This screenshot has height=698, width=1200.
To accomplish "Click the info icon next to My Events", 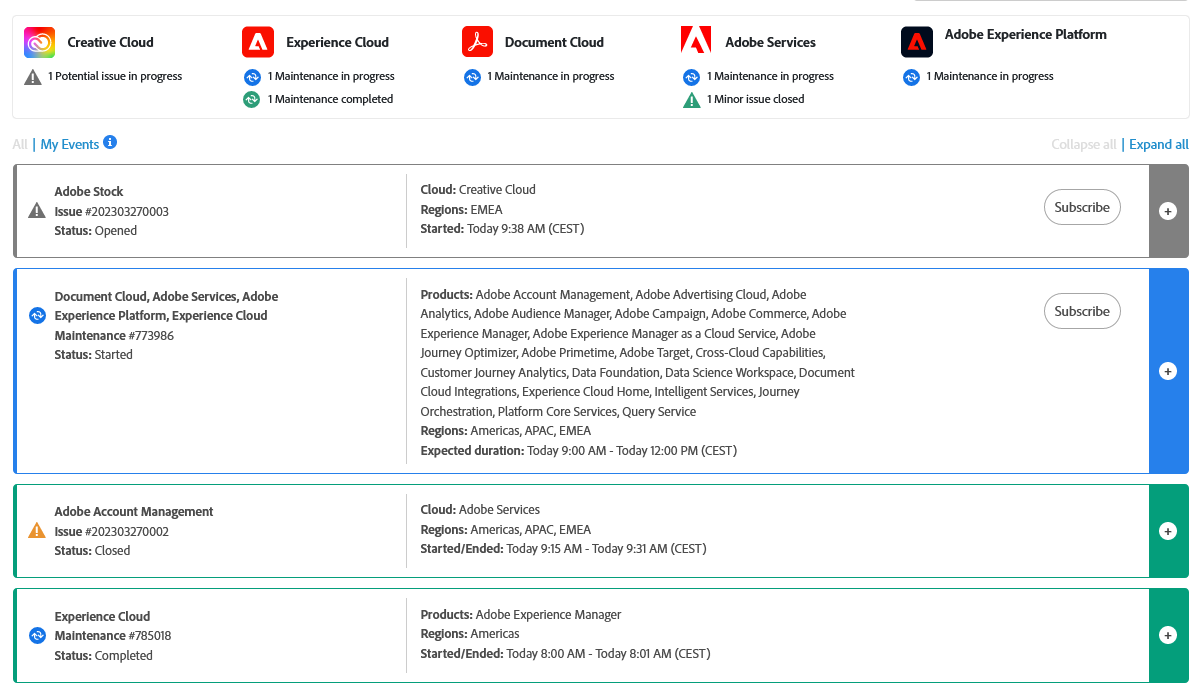I will pyautogui.click(x=110, y=143).
